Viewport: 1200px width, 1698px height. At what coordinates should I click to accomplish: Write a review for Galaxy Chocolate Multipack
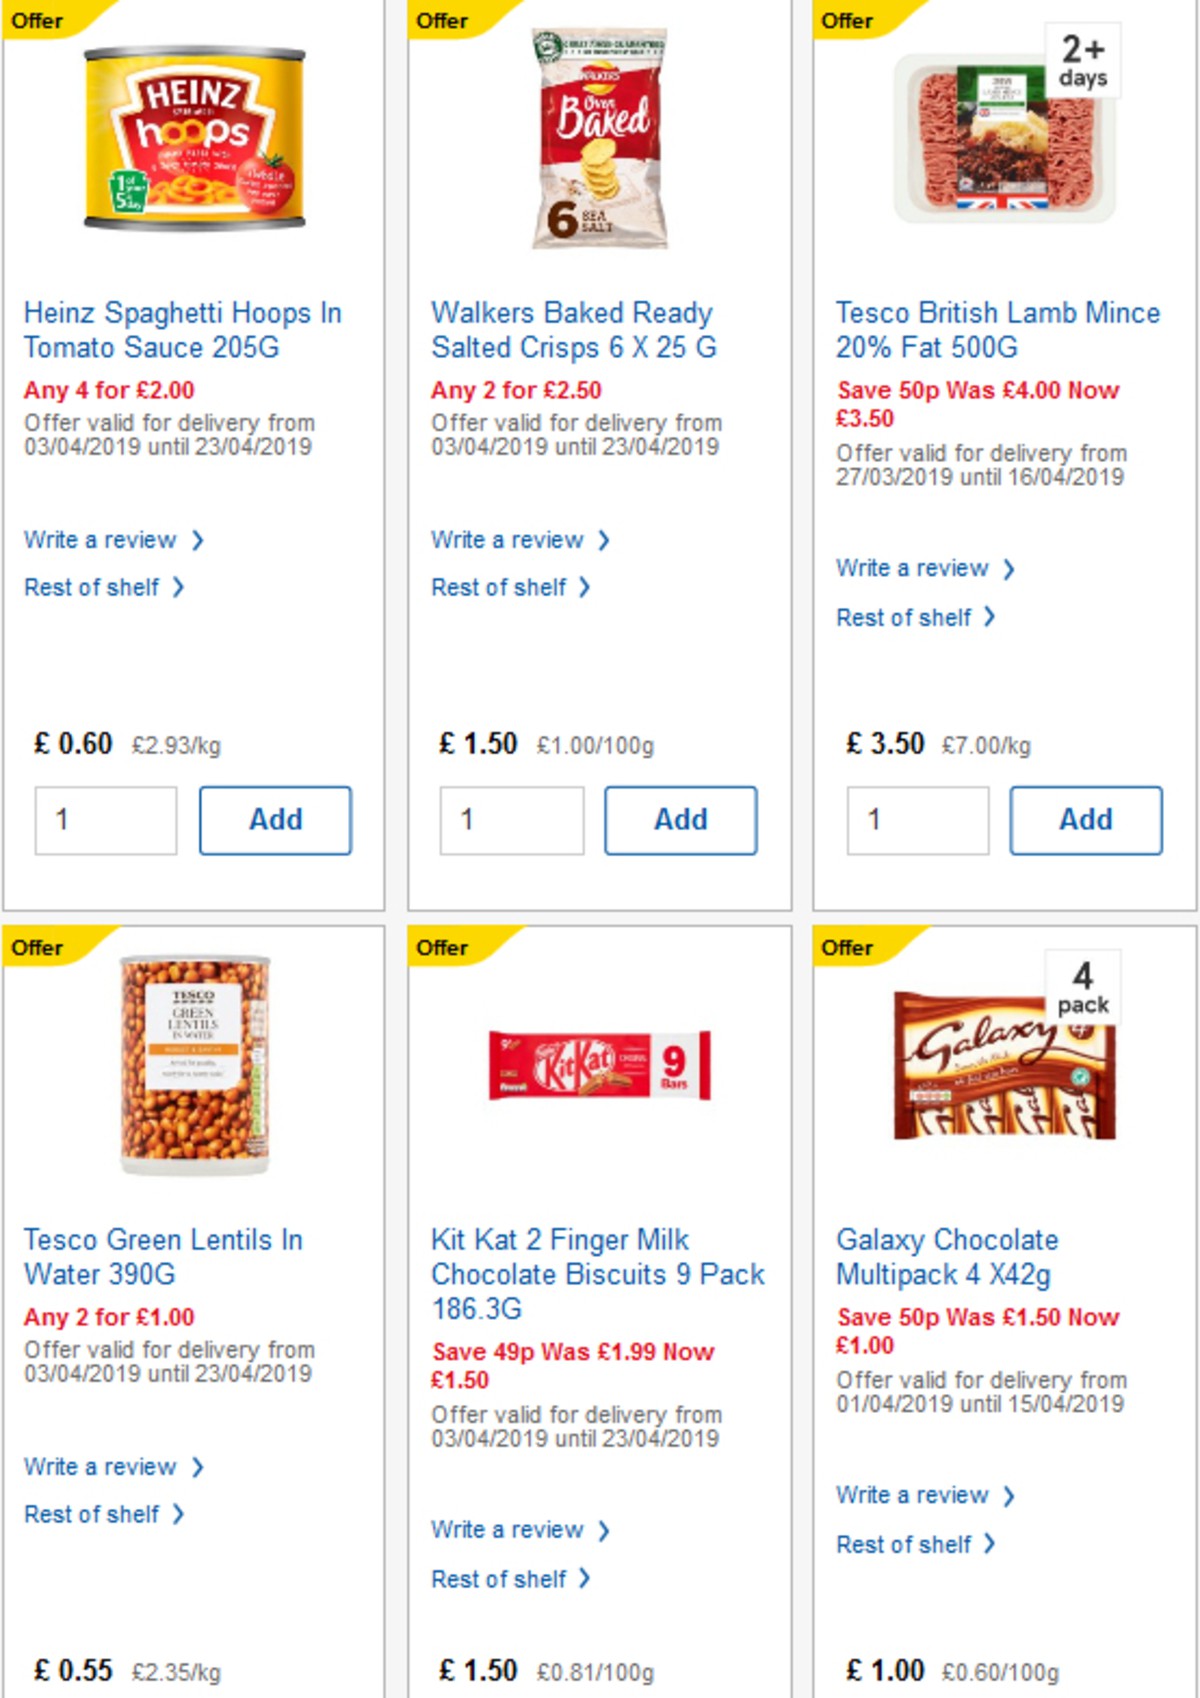[x=913, y=1495]
